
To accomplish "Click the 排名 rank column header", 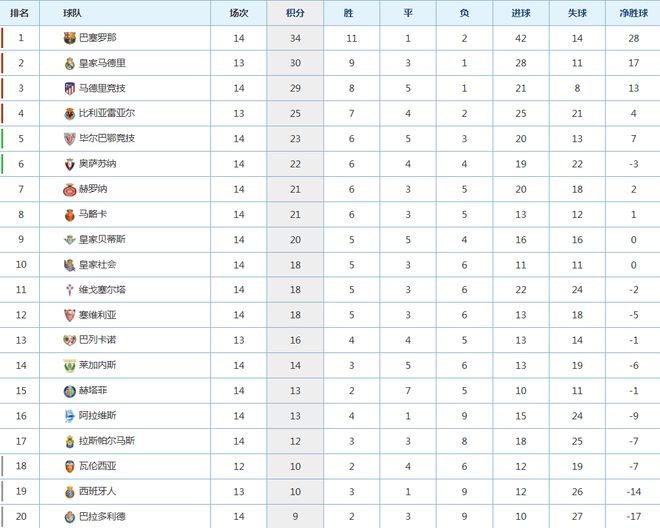I will pos(19,13).
